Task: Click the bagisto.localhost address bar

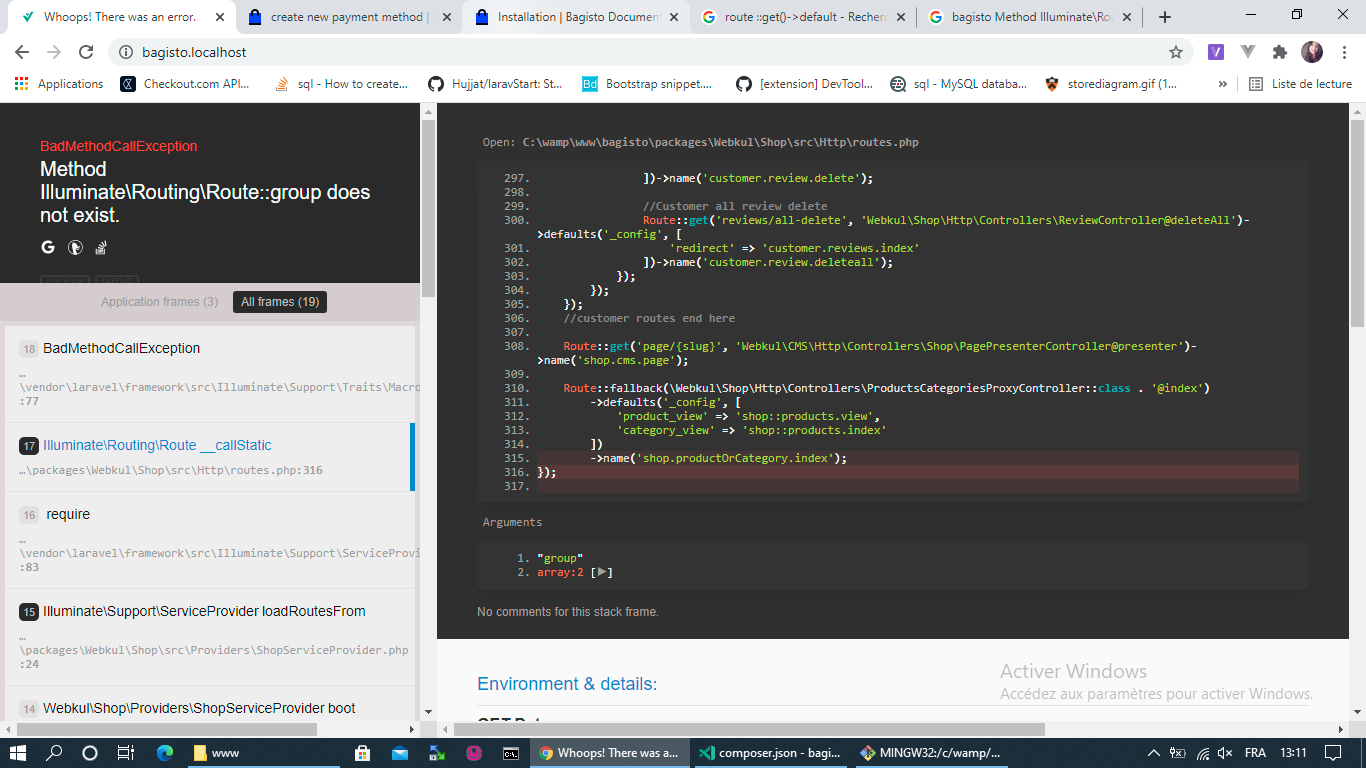Action: pos(640,52)
